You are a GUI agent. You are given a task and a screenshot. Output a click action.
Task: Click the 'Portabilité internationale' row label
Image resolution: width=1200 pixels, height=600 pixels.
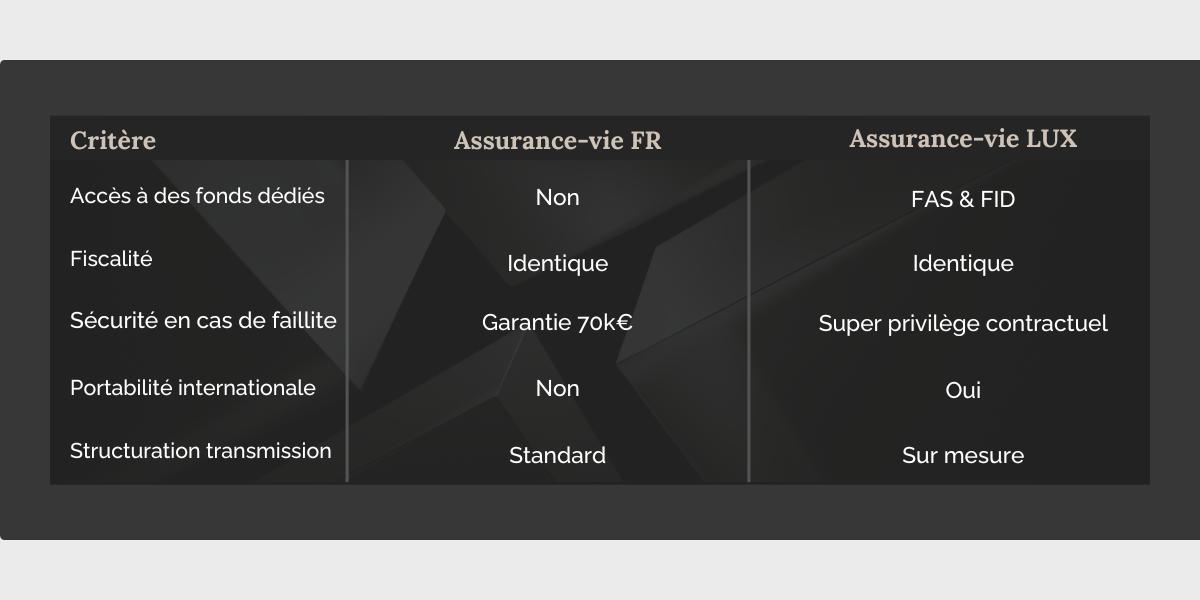click(x=193, y=388)
